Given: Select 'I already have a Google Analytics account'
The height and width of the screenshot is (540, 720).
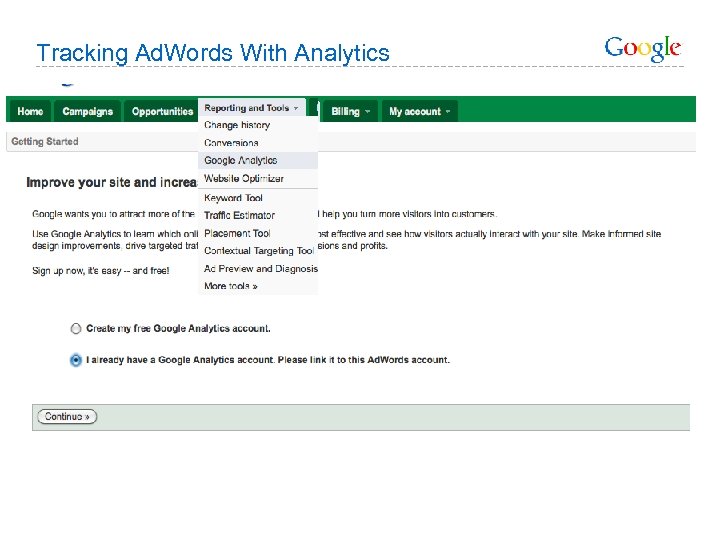Looking at the screenshot, I should pyautogui.click(x=76, y=360).
